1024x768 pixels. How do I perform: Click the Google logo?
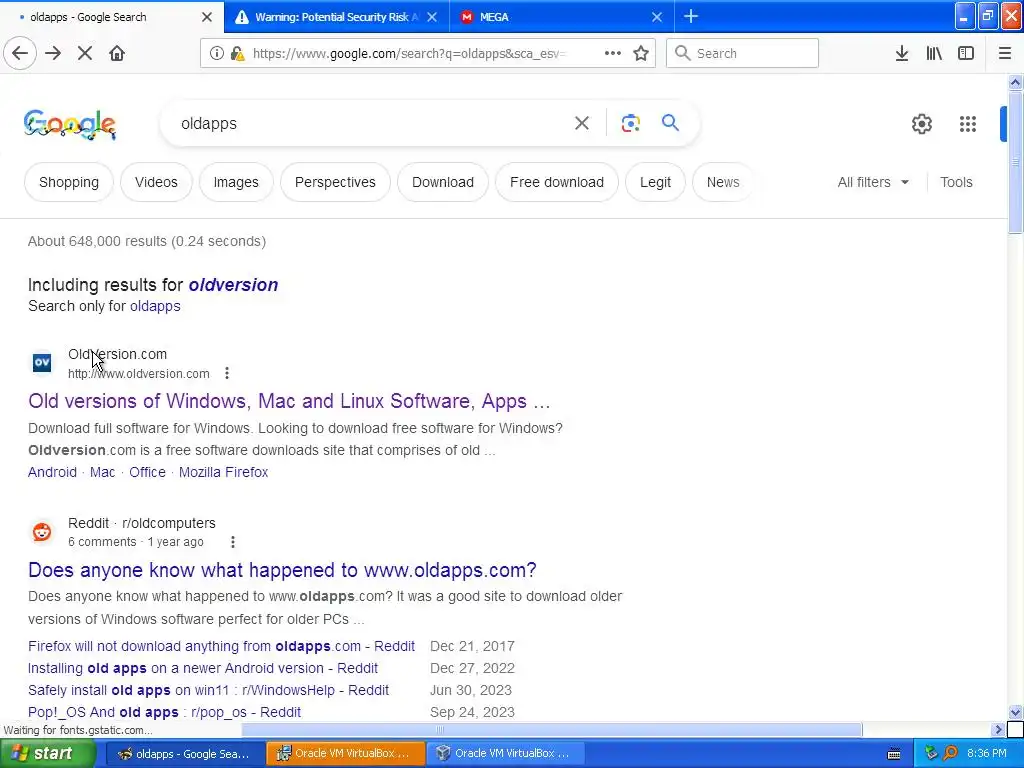(70, 124)
